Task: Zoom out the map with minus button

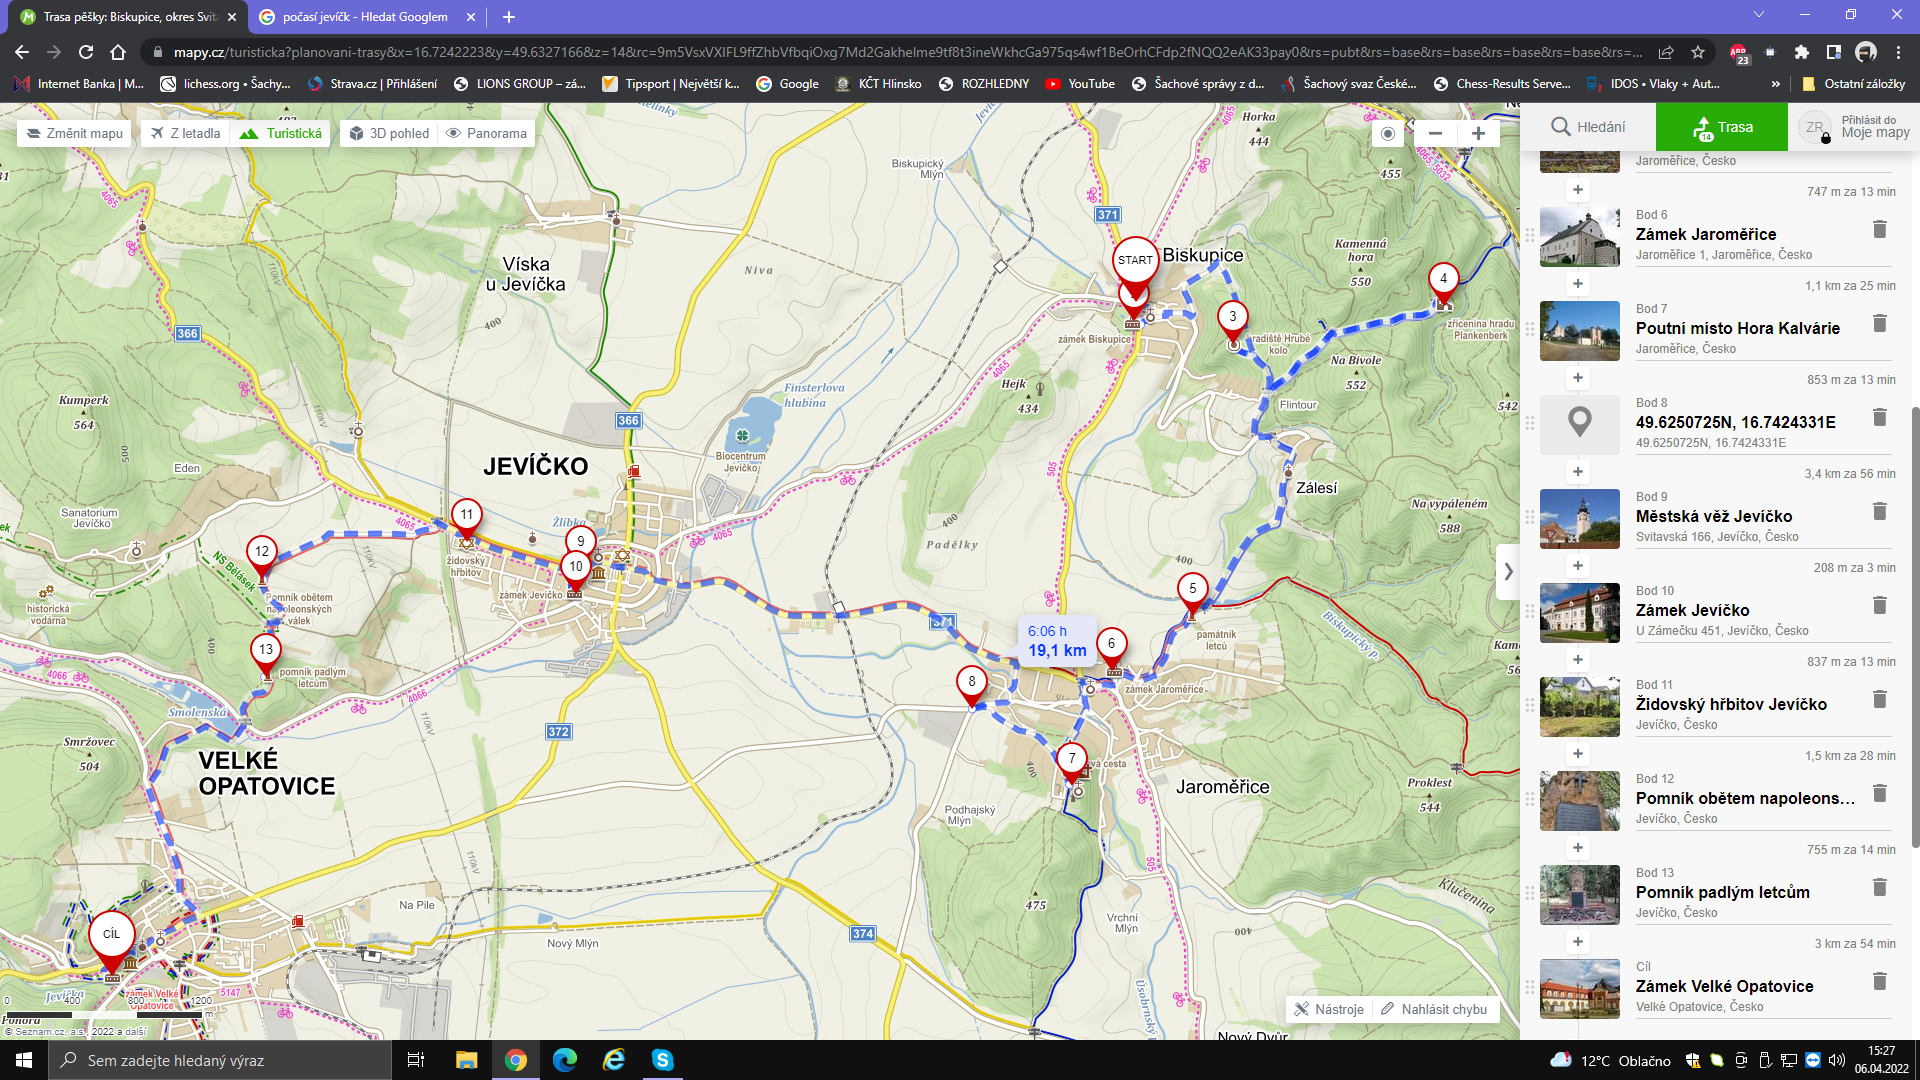Action: pyautogui.click(x=1435, y=133)
